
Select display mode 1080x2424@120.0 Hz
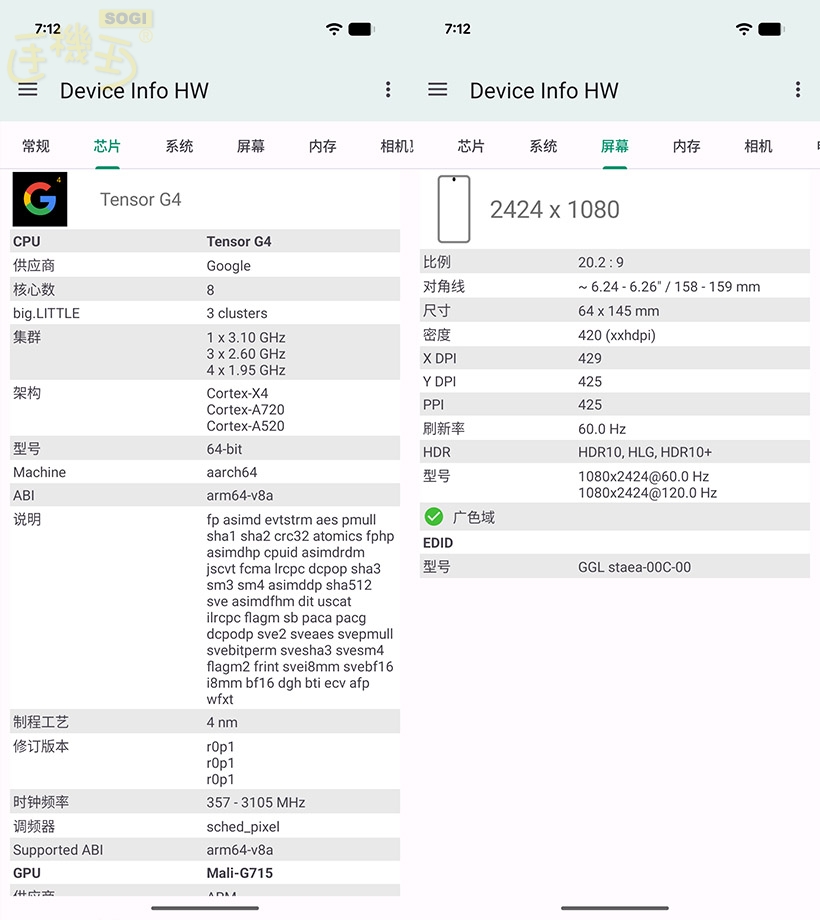[x=648, y=493]
